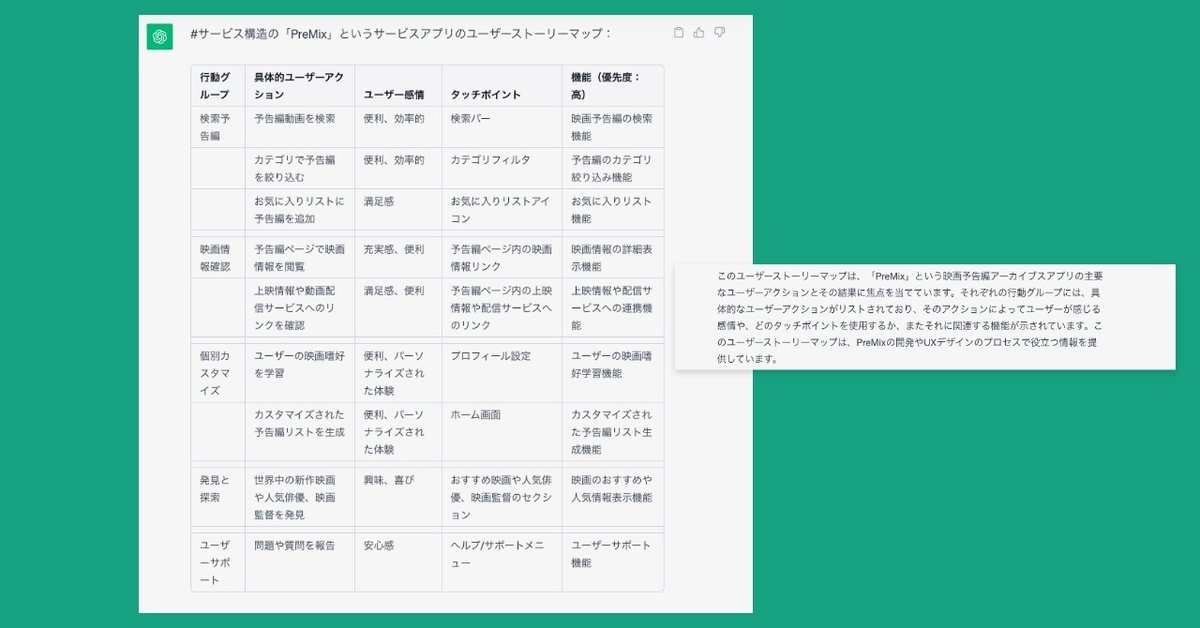Click the '検索バー' touchpoint cell
The height and width of the screenshot is (628, 1200).
(x=502, y=127)
